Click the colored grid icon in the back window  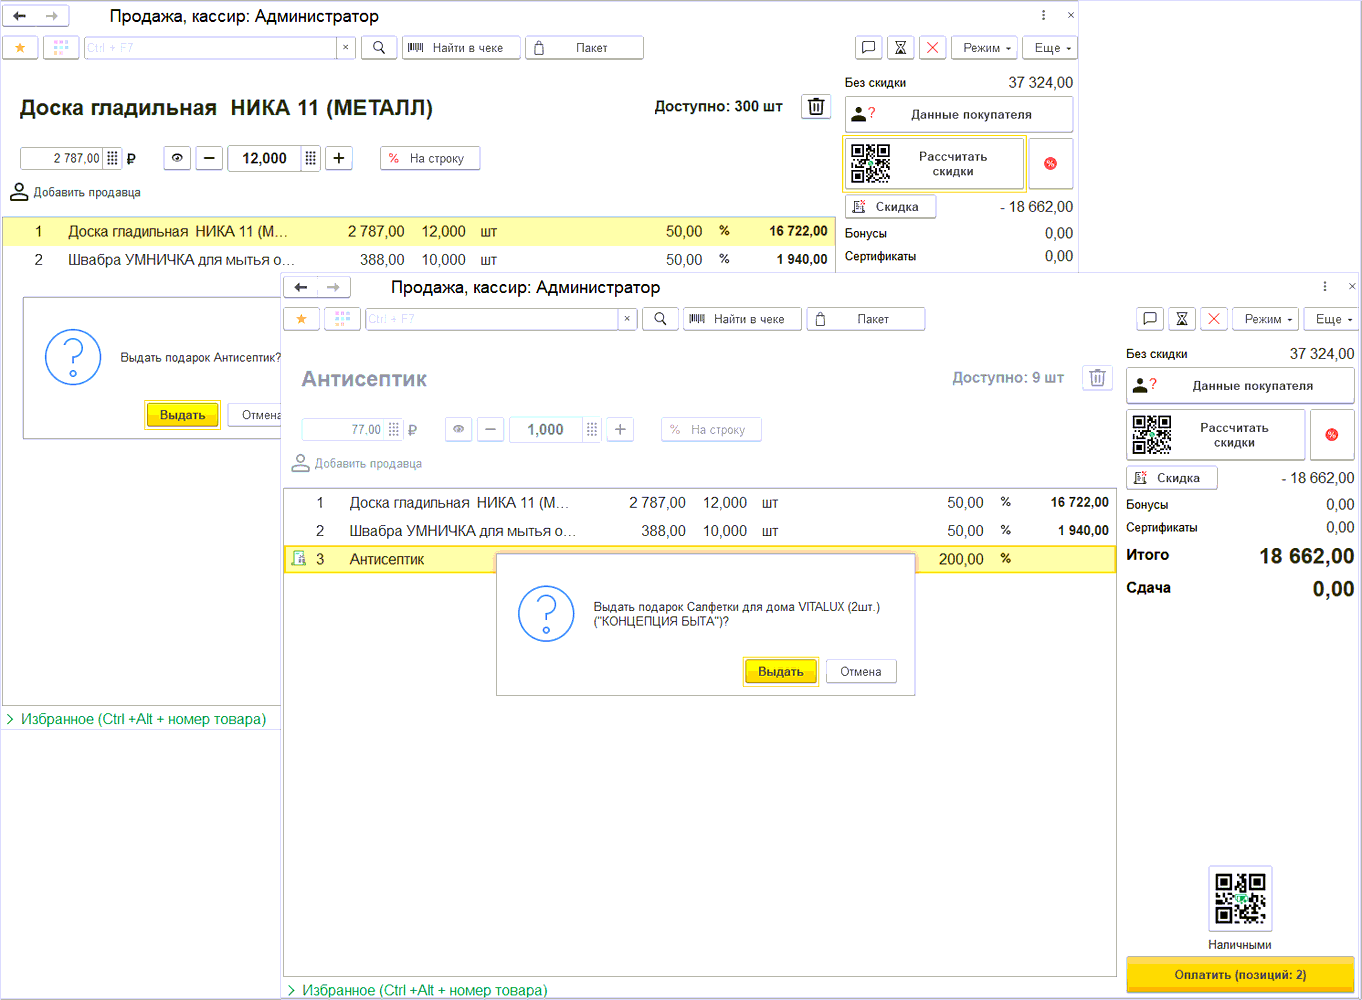pos(61,48)
